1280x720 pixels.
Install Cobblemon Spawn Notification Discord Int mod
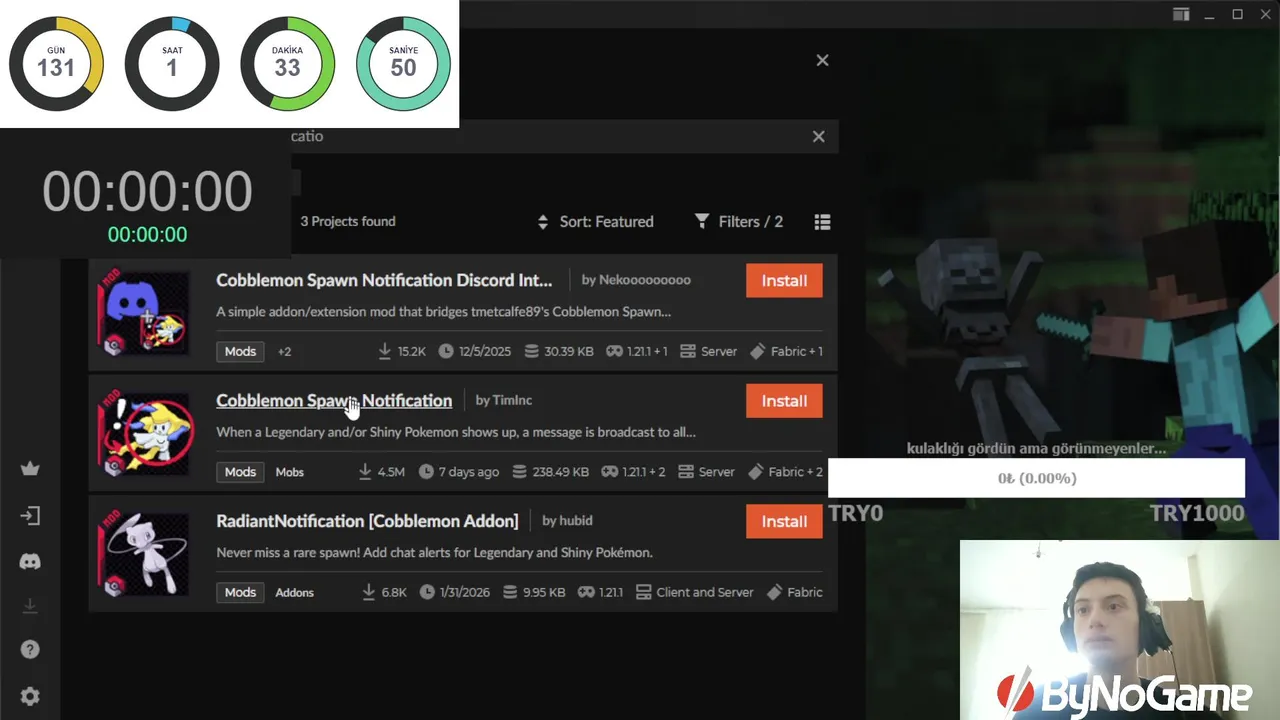(x=784, y=281)
